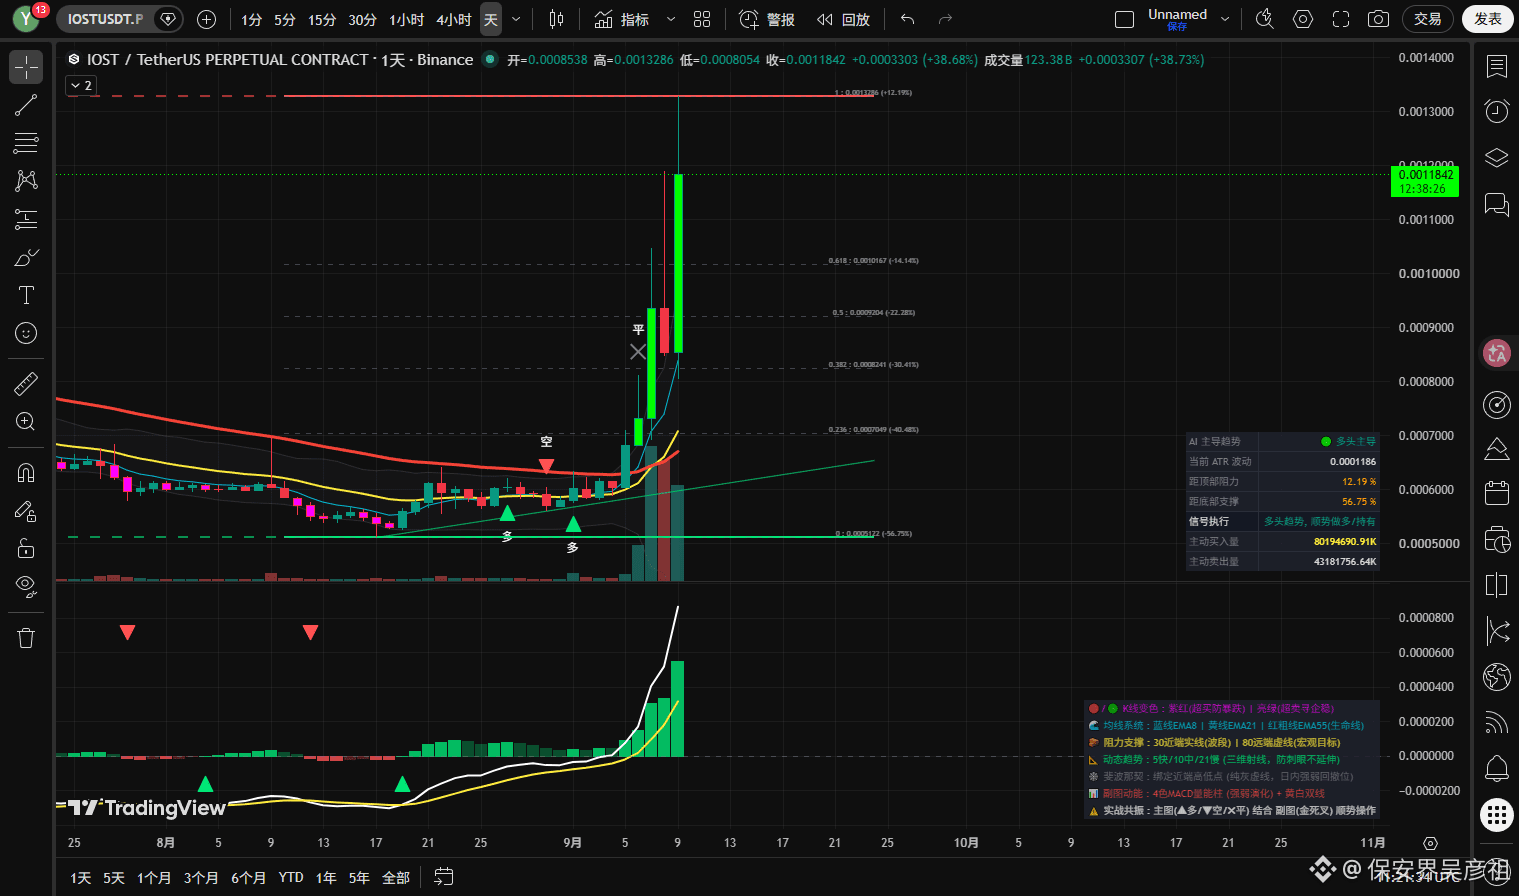Select the trend line drawing tool
Screen dimensions: 1519x896
(x=26, y=105)
